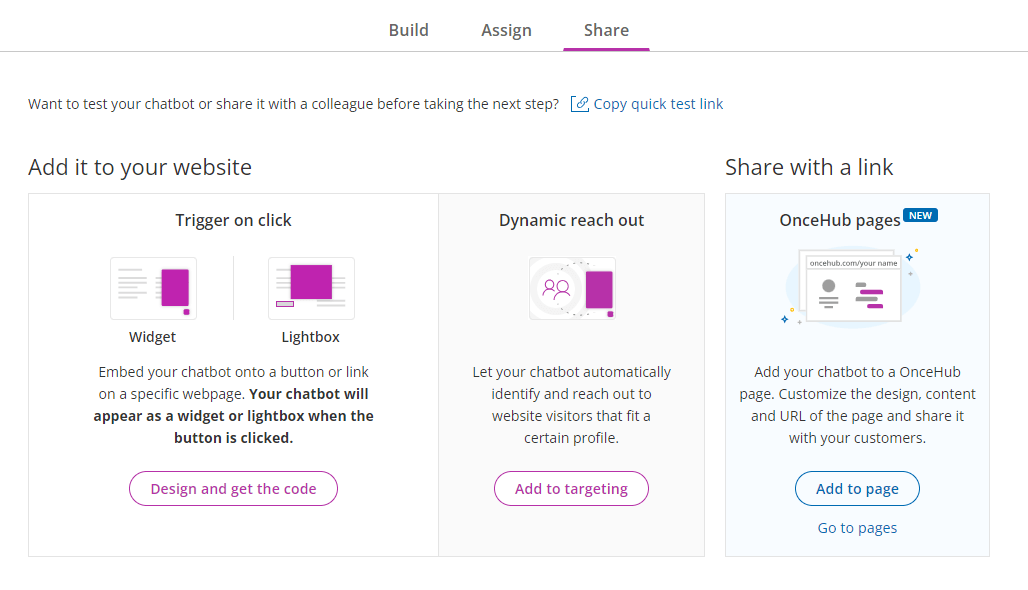The image size is (1028, 590).
Task: Click the OnceHub pages heading
Action: [840, 220]
